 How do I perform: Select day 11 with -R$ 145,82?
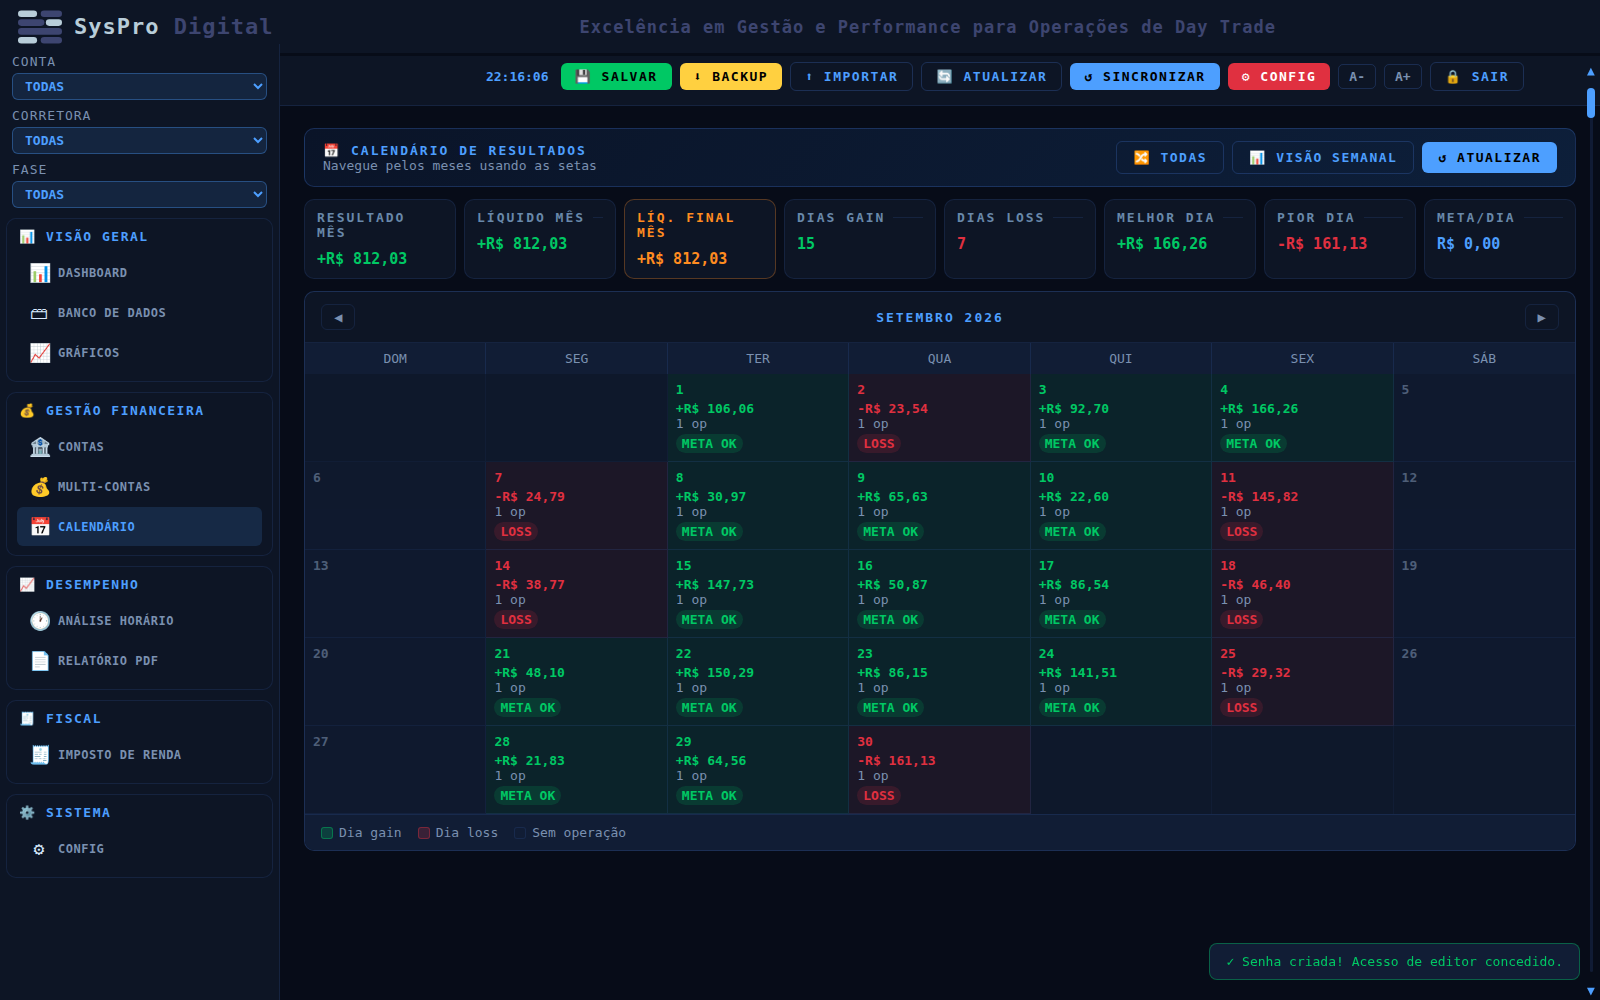click(x=1302, y=506)
